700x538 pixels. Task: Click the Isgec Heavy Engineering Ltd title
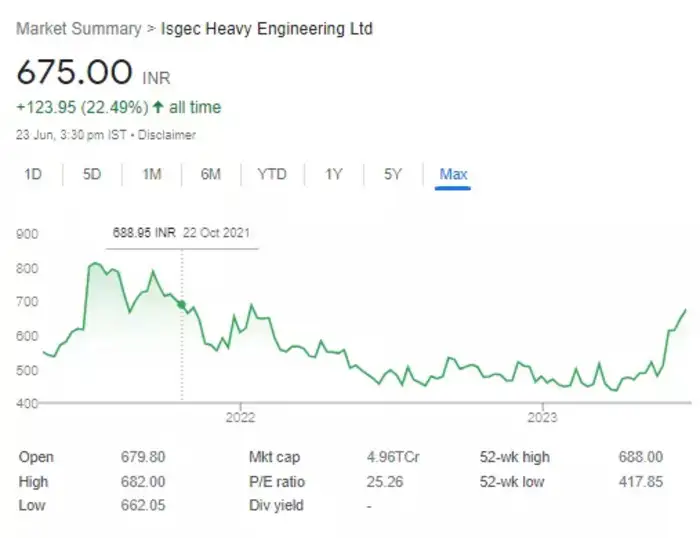pyautogui.click(x=267, y=29)
